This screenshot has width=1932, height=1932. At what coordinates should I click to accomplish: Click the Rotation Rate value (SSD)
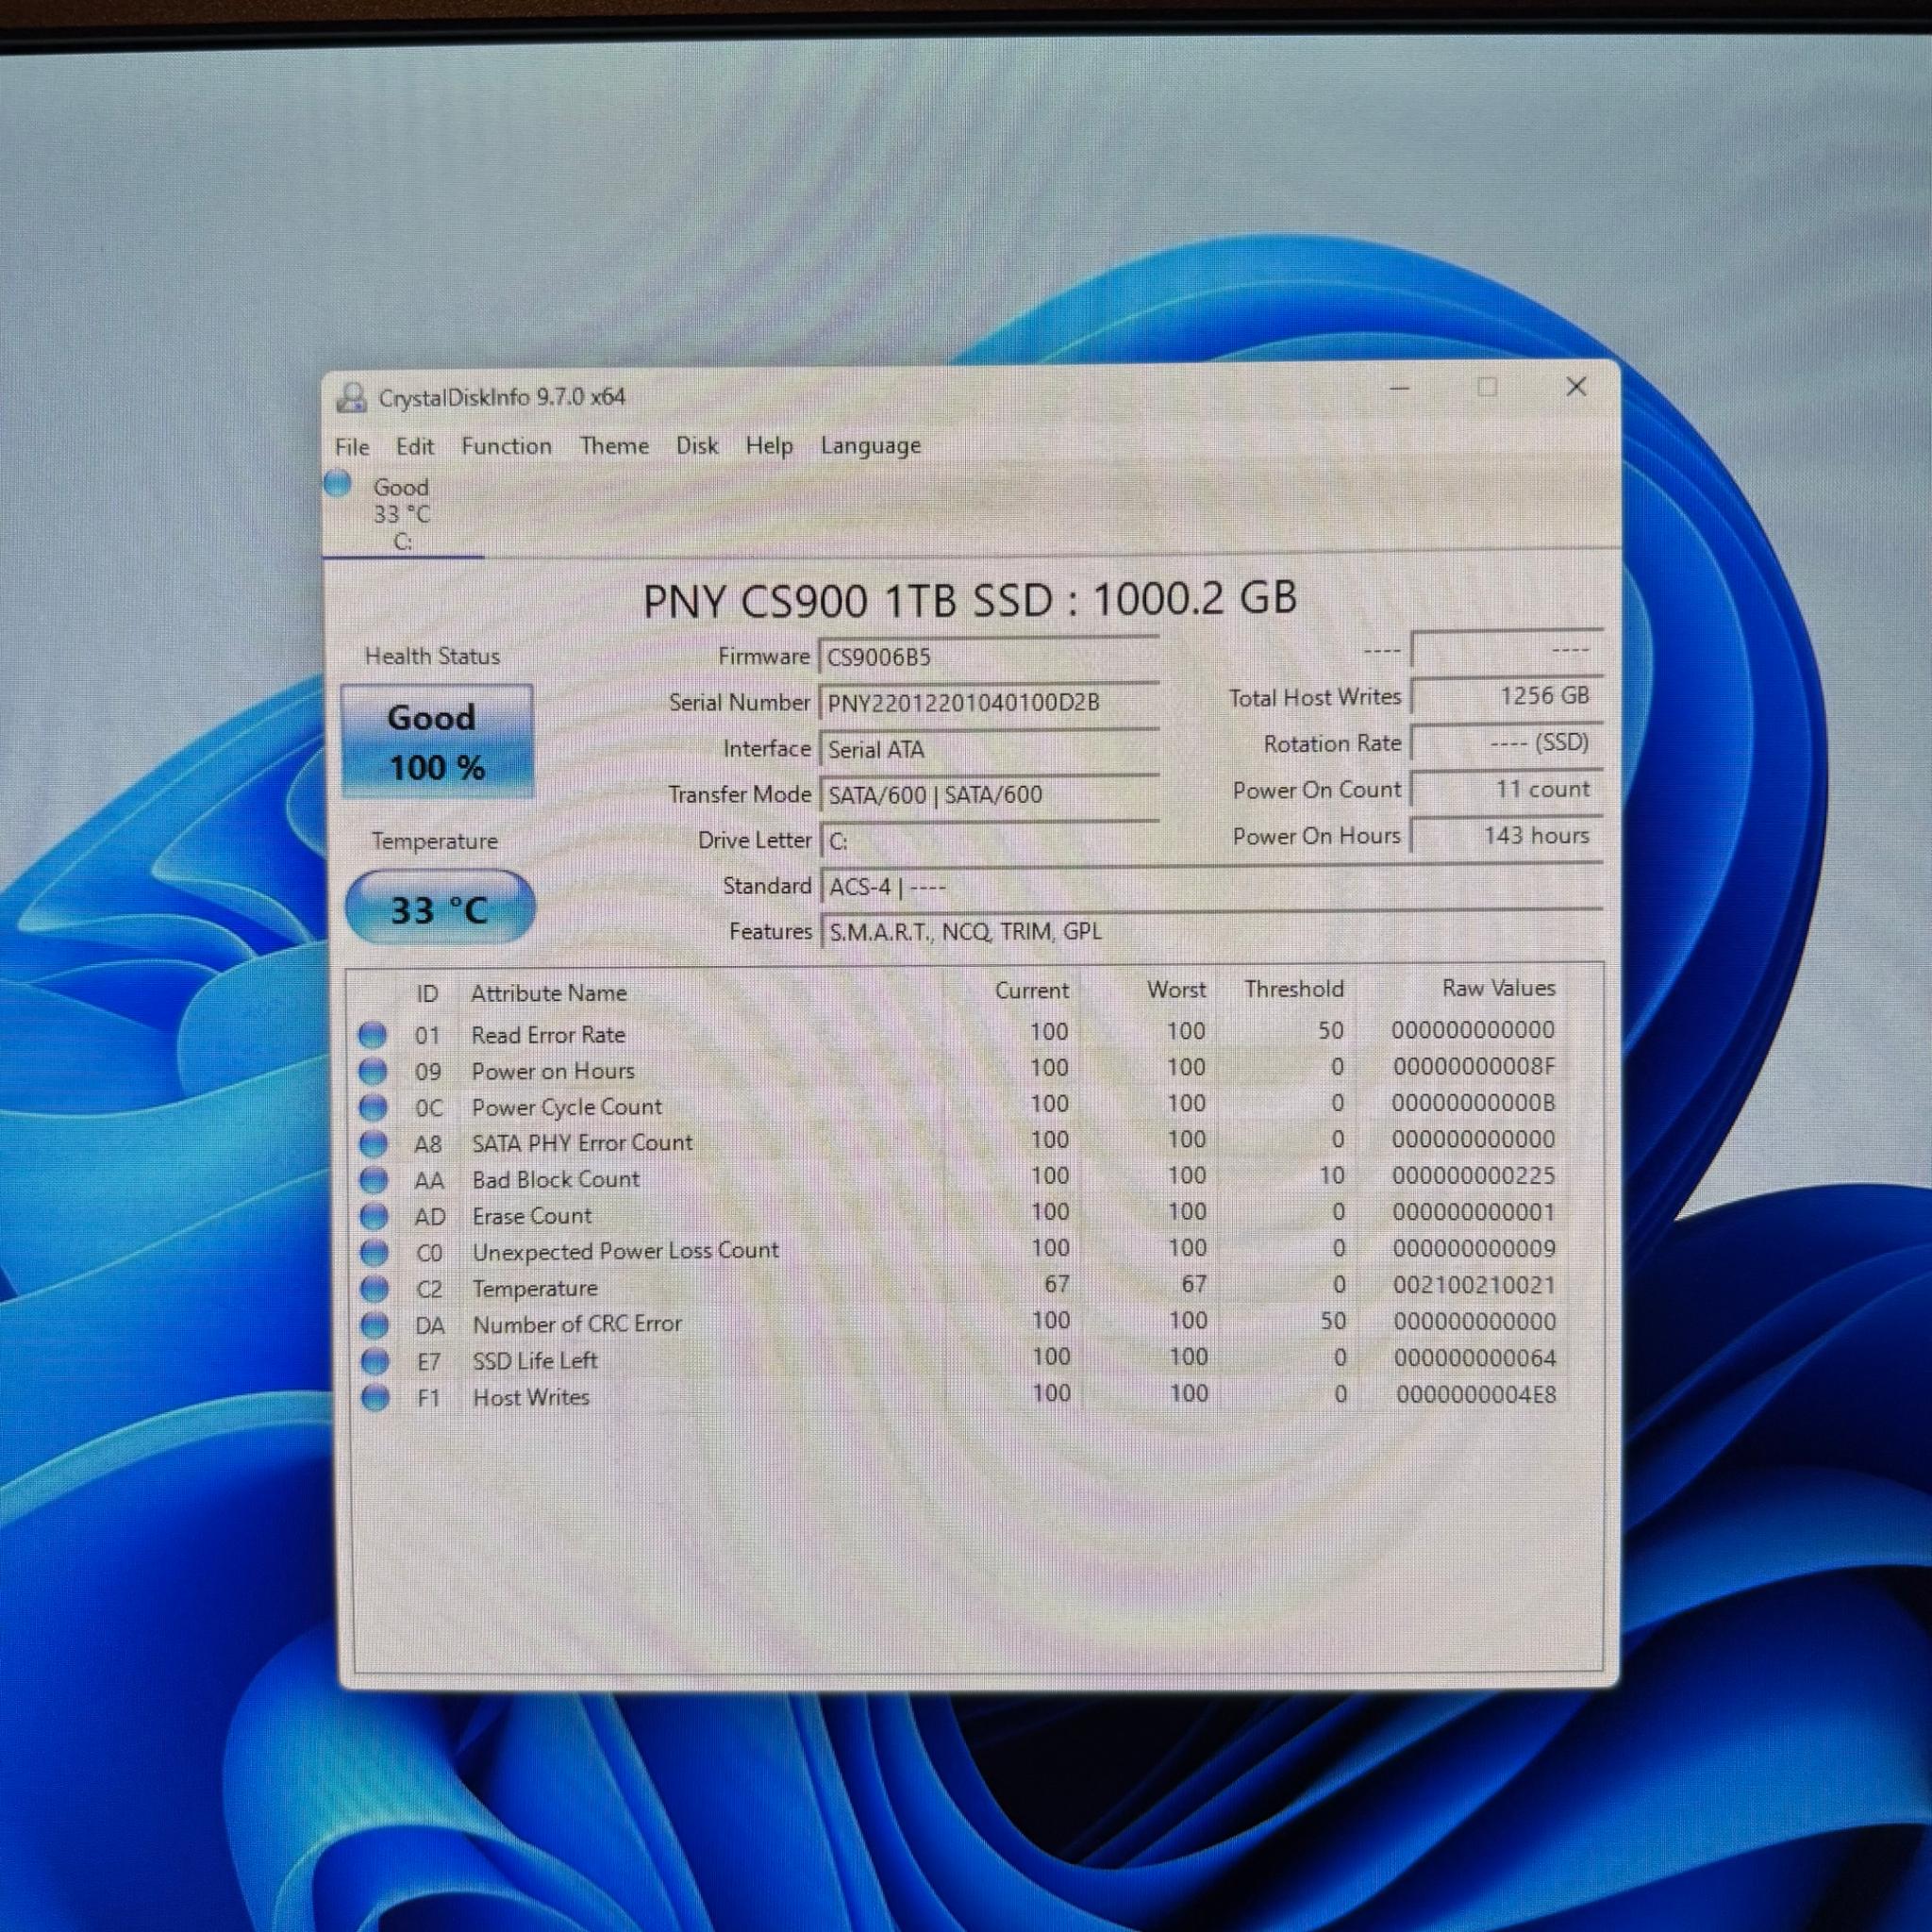click(1507, 743)
